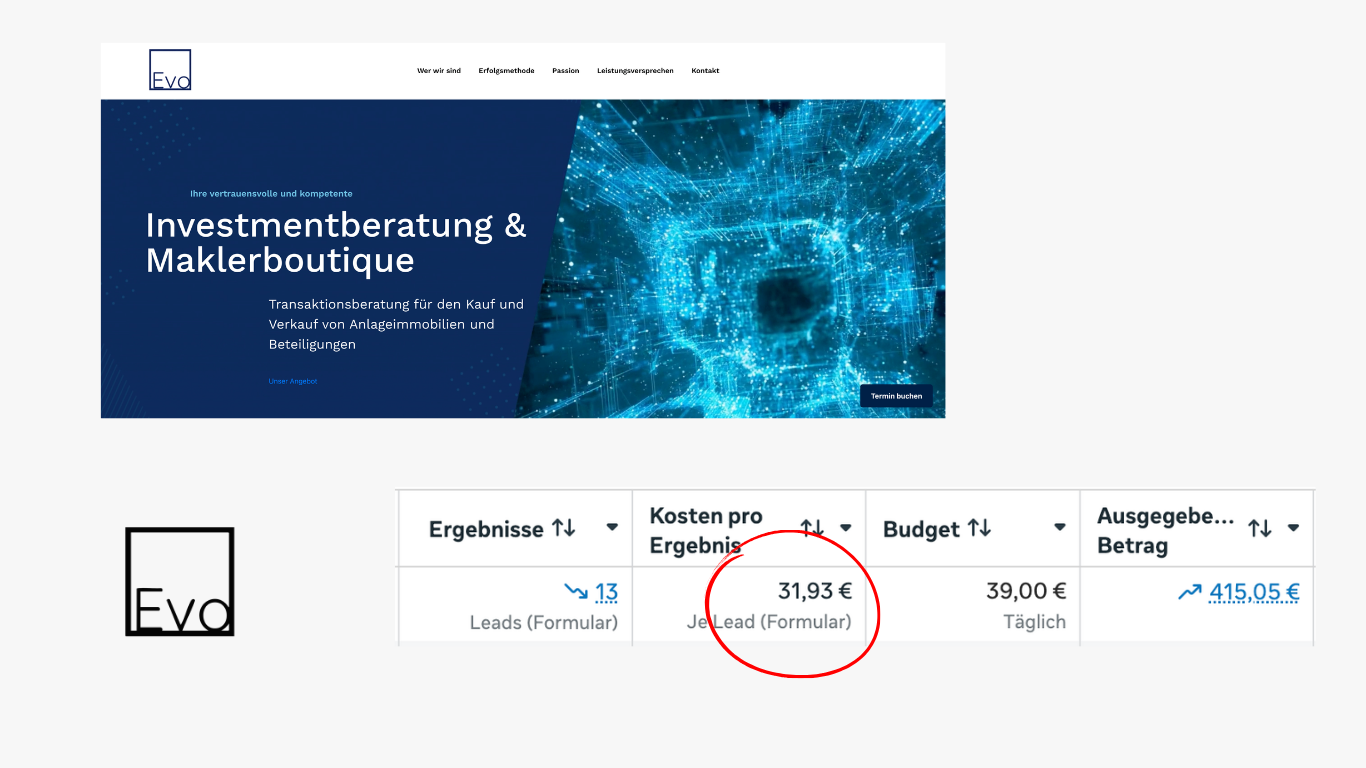The height and width of the screenshot is (768, 1366).
Task: Open Kosten pro Ergebnis column dropdown
Action: pyautogui.click(x=846, y=528)
